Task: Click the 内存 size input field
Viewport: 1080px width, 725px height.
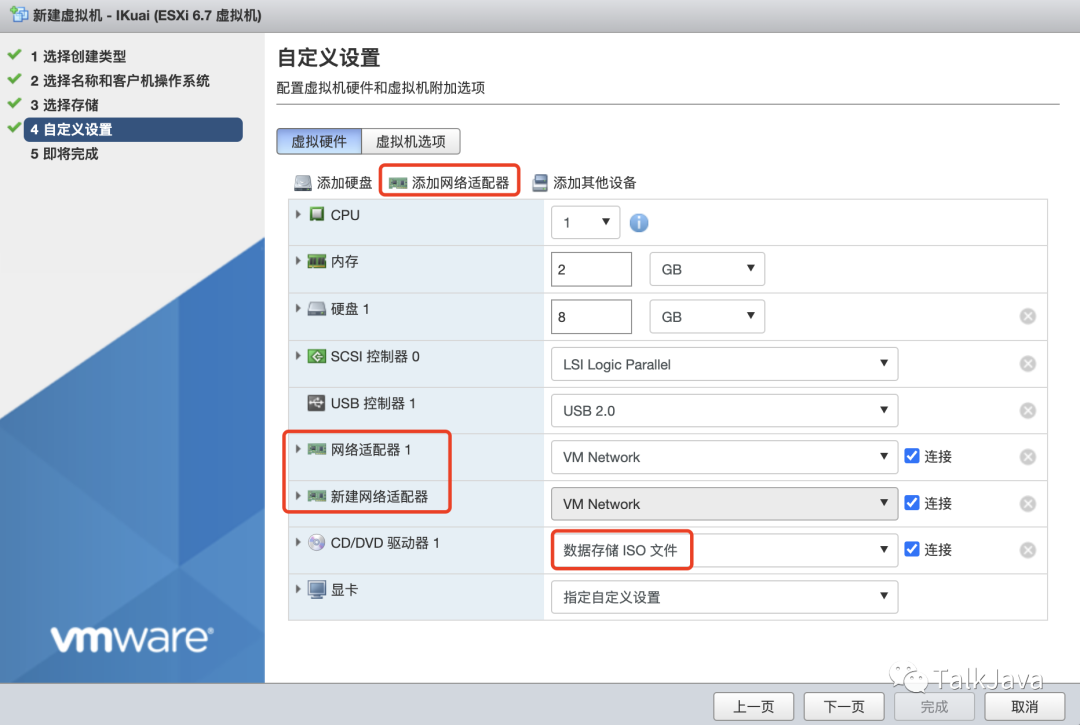Action: pyautogui.click(x=591, y=268)
